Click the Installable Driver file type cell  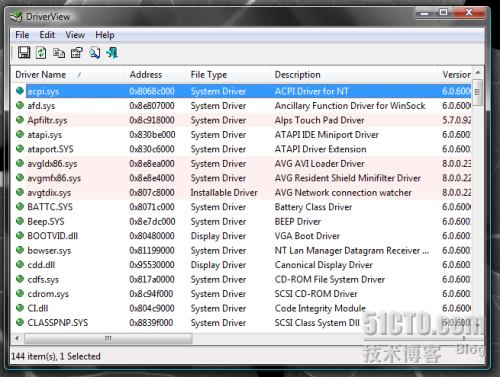(x=224, y=193)
